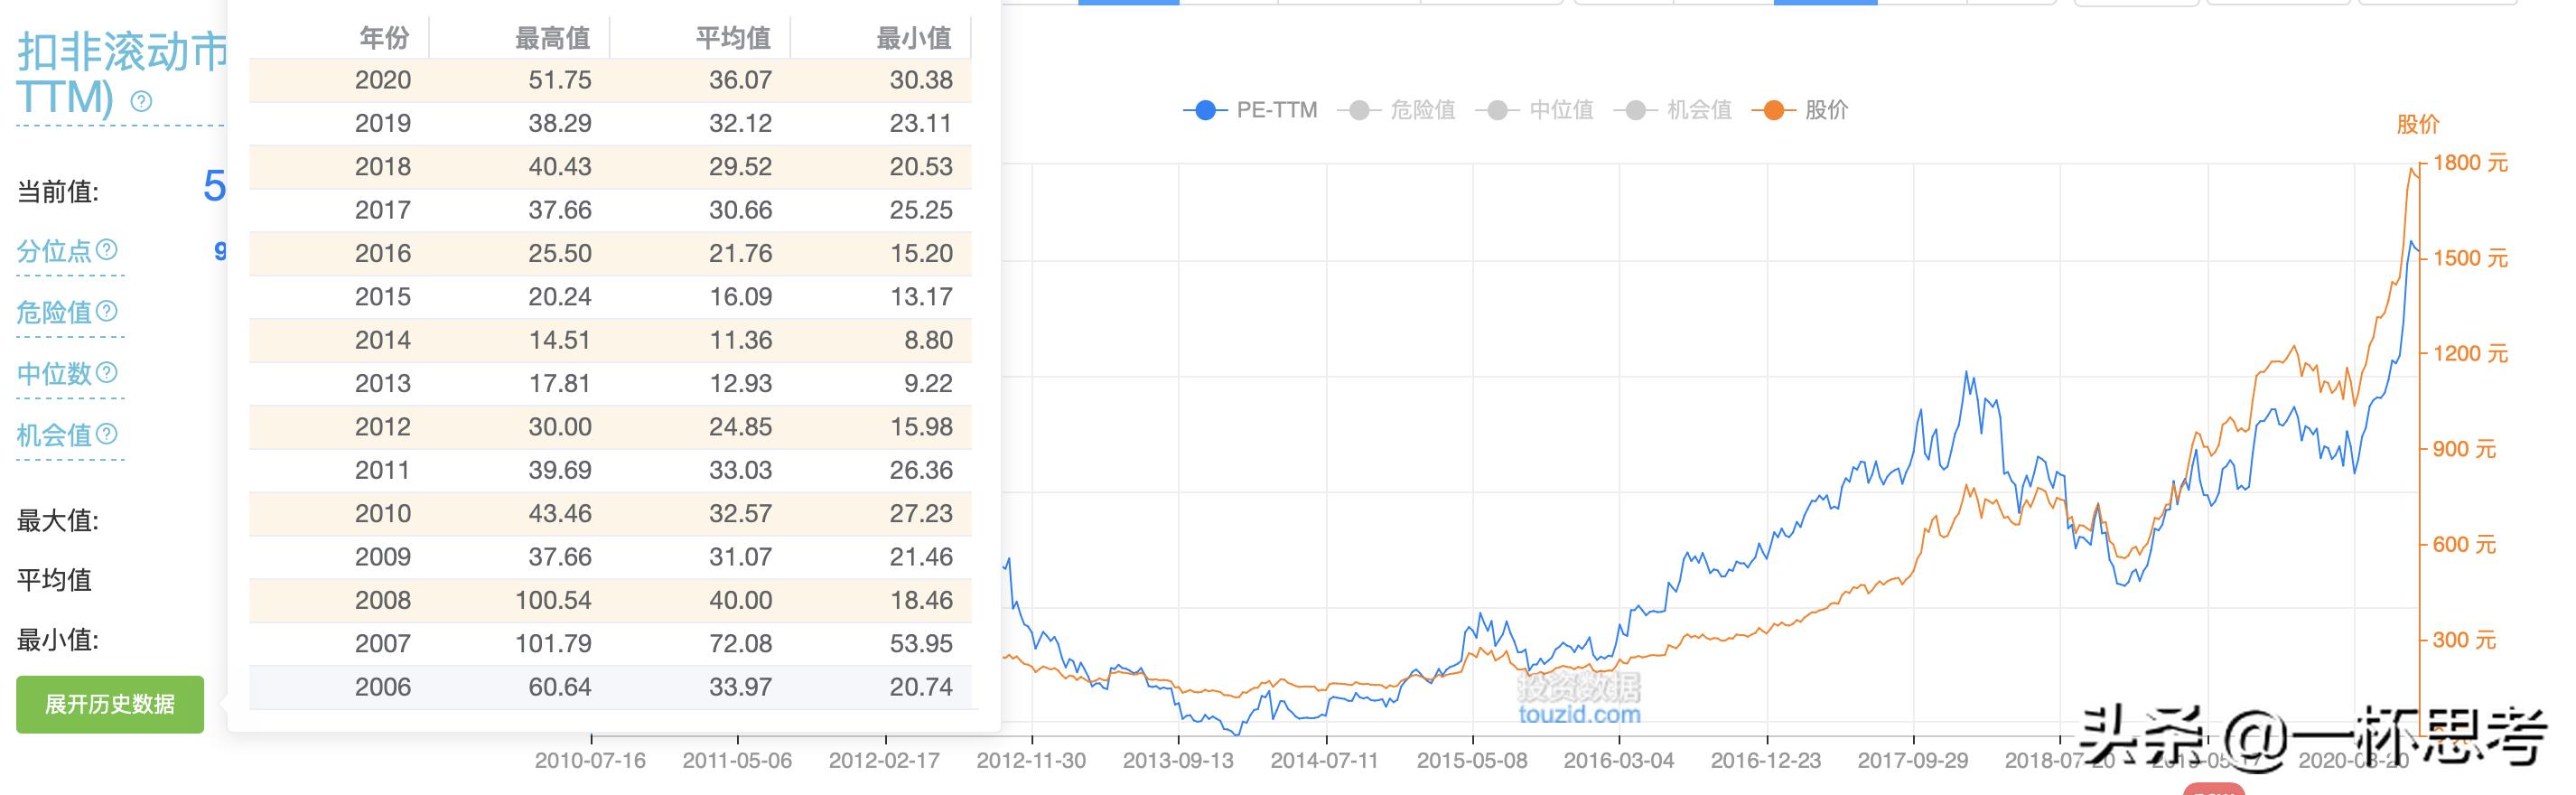
Task: Click the 平均值 column header
Action: [x=733, y=38]
